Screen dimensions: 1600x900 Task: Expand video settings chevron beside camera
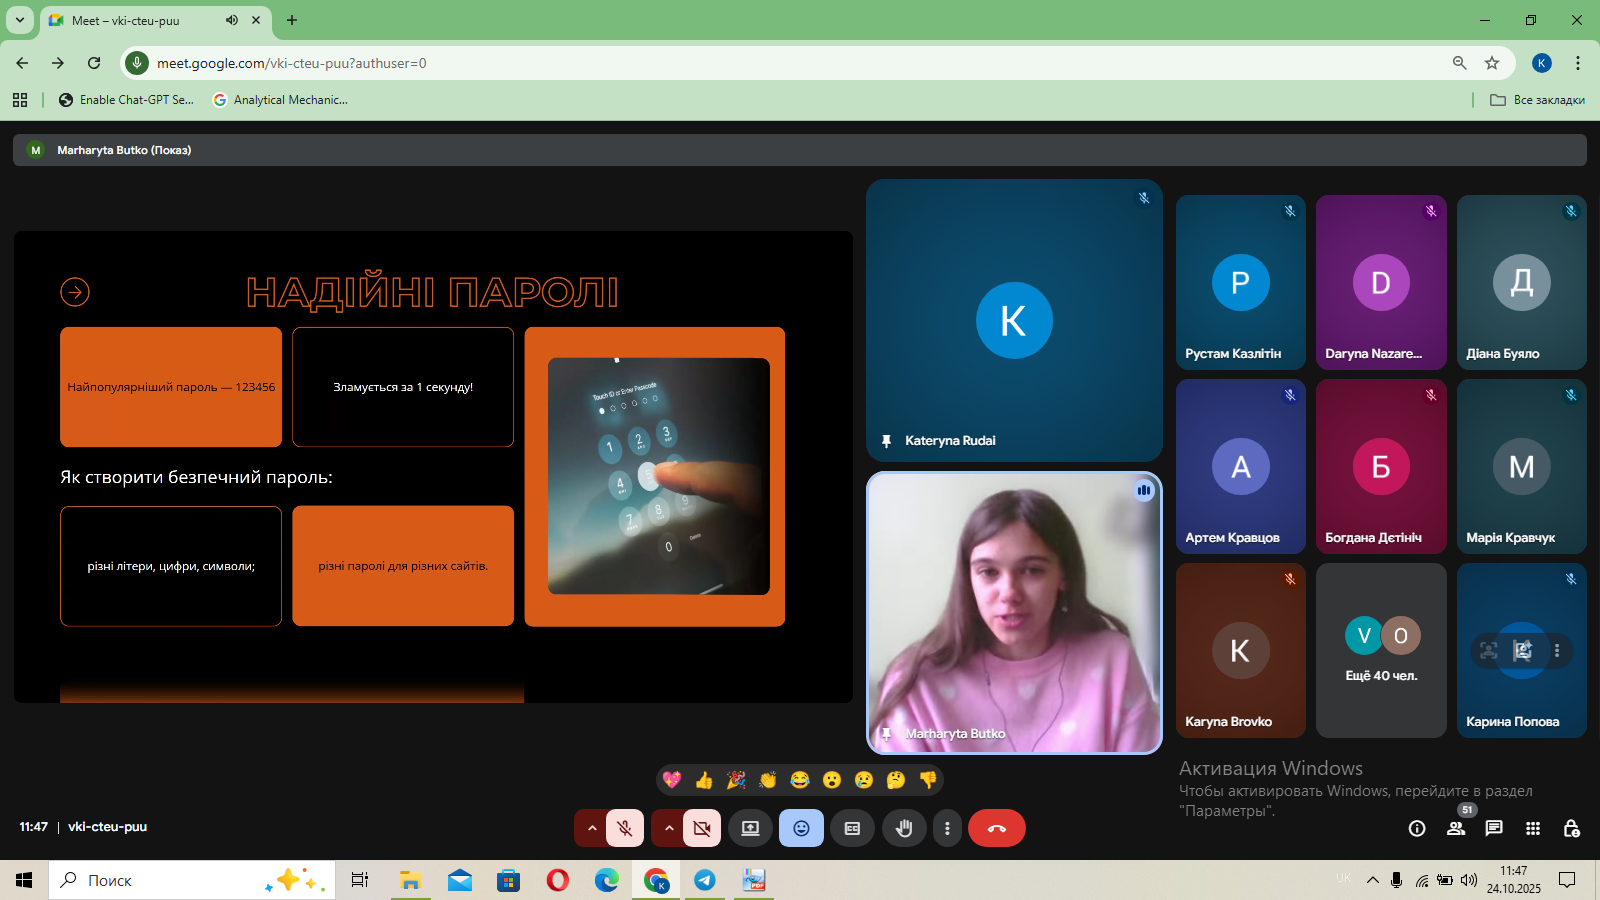669,828
